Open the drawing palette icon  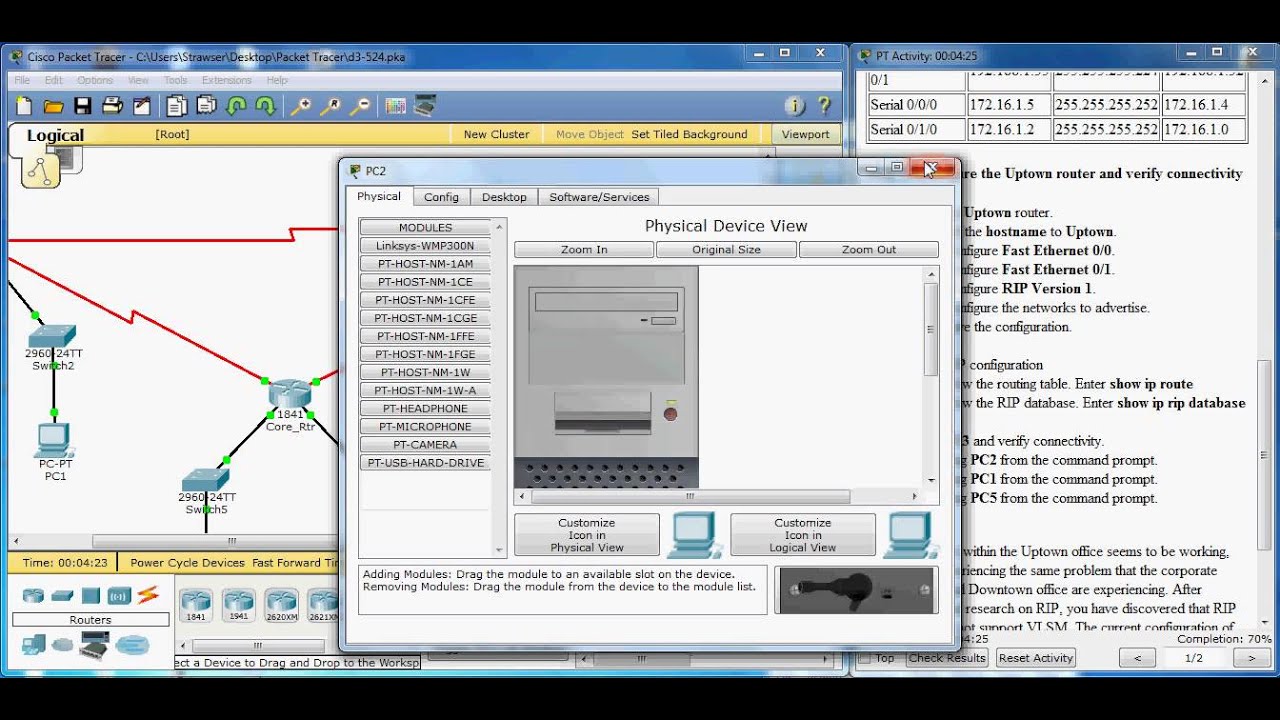pyautogui.click(x=395, y=106)
